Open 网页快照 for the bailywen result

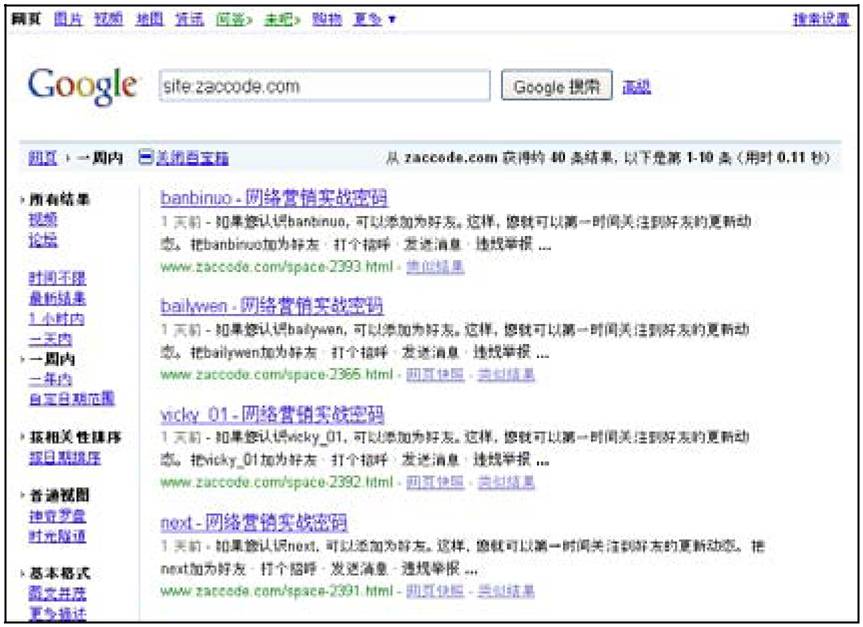tap(435, 375)
